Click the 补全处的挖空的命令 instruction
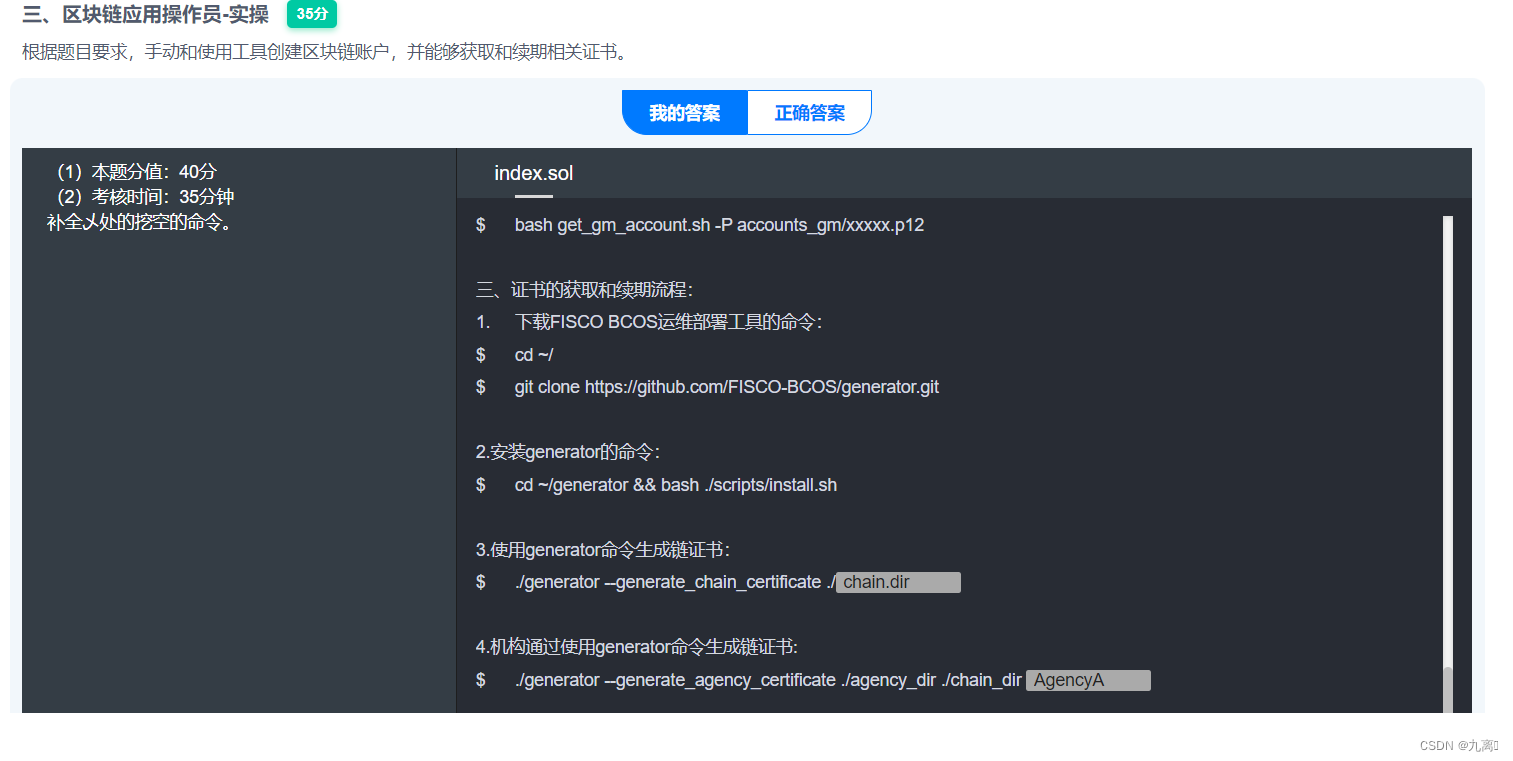 [140, 222]
